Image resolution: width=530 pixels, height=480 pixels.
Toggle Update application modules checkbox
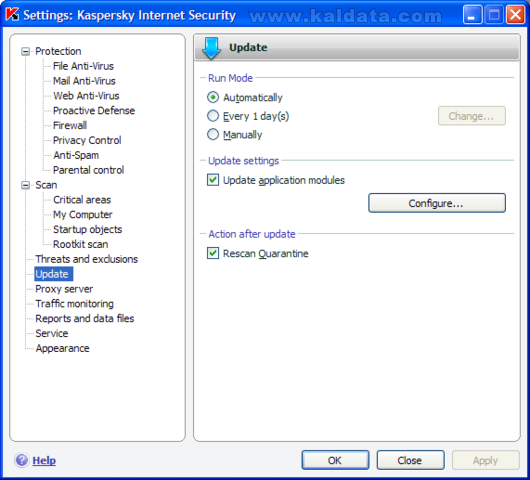tap(213, 180)
